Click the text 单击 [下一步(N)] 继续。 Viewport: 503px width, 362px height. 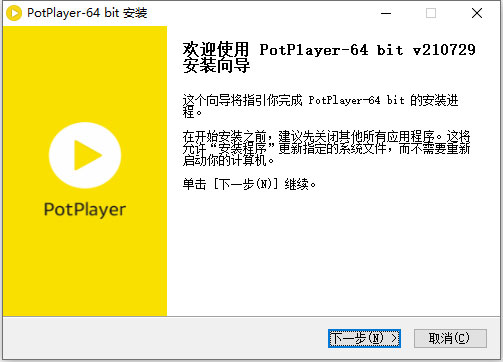coord(249,184)
